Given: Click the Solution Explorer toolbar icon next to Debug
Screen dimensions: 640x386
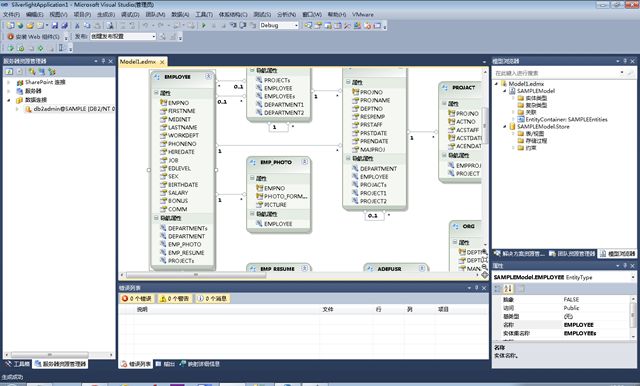Looking at the screenshot, I should click(x=308, y=25).
